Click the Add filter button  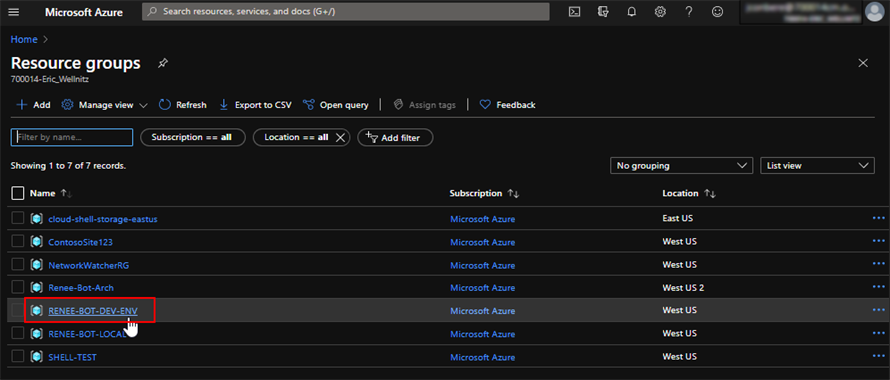tap(395, 137)
